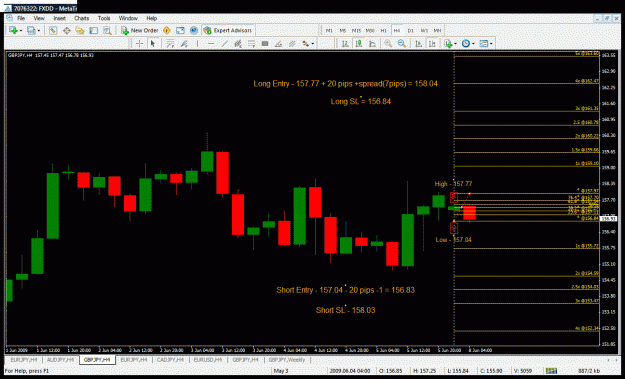
Task: Switch to the CADJPY,H4 chart tab
Action: [x=170, y=360]
